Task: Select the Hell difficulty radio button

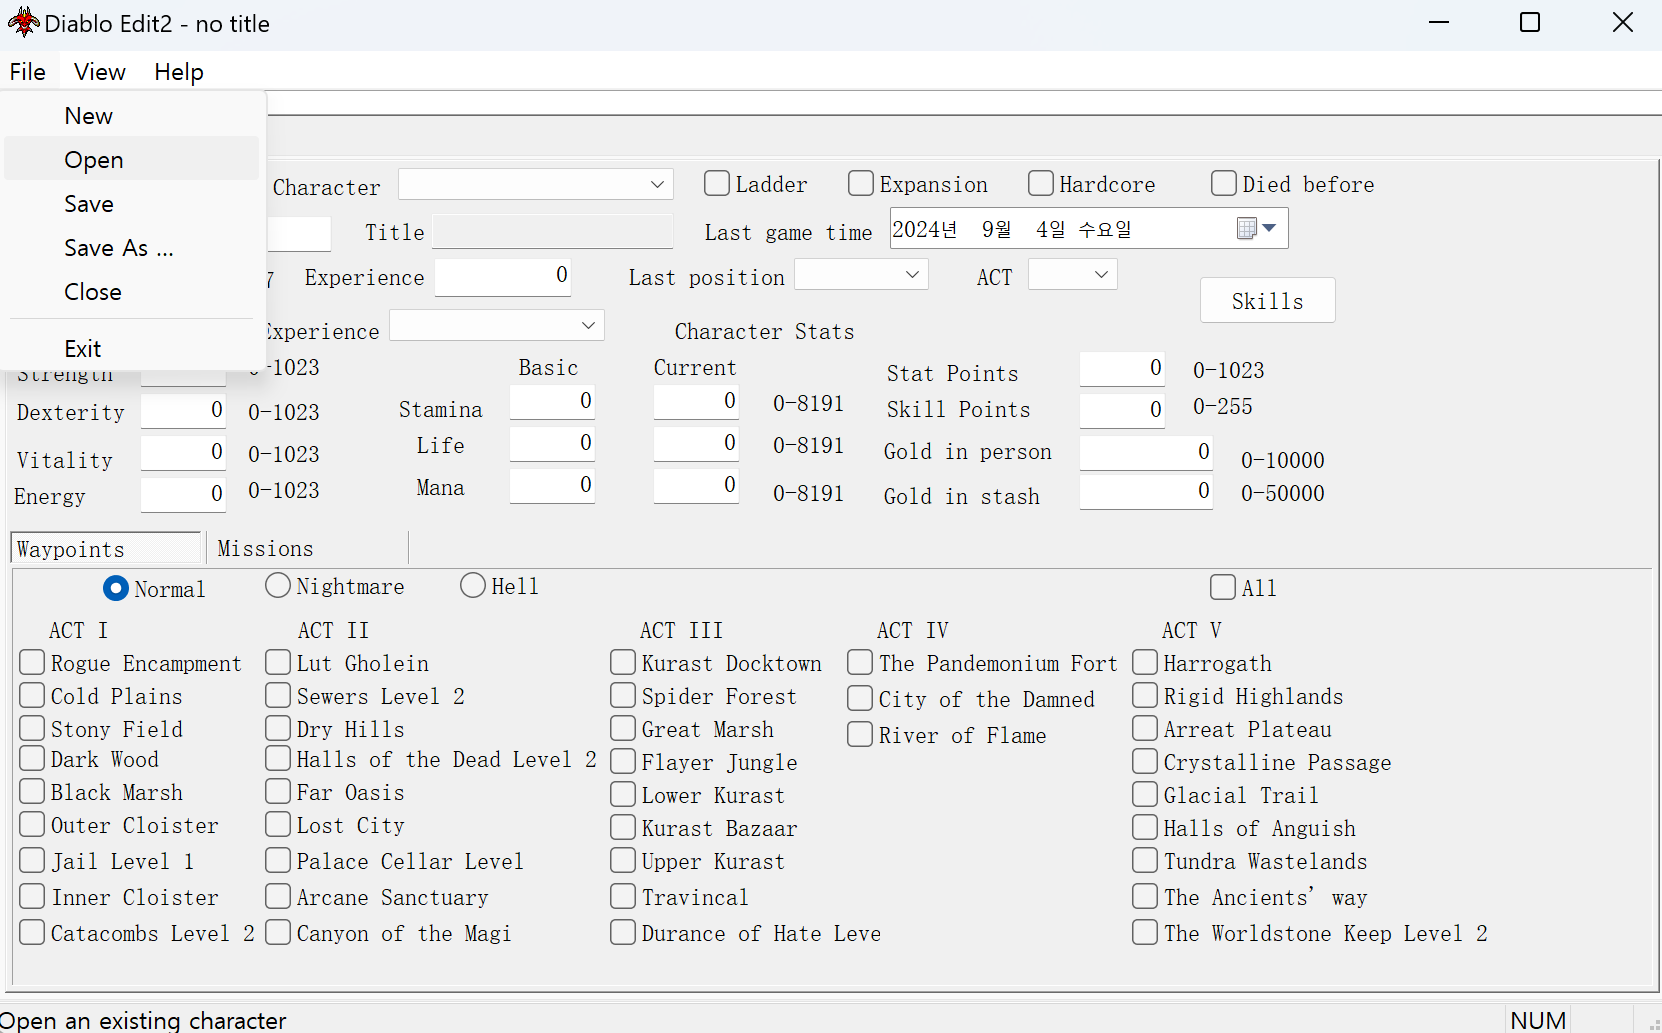Action: 472,585
